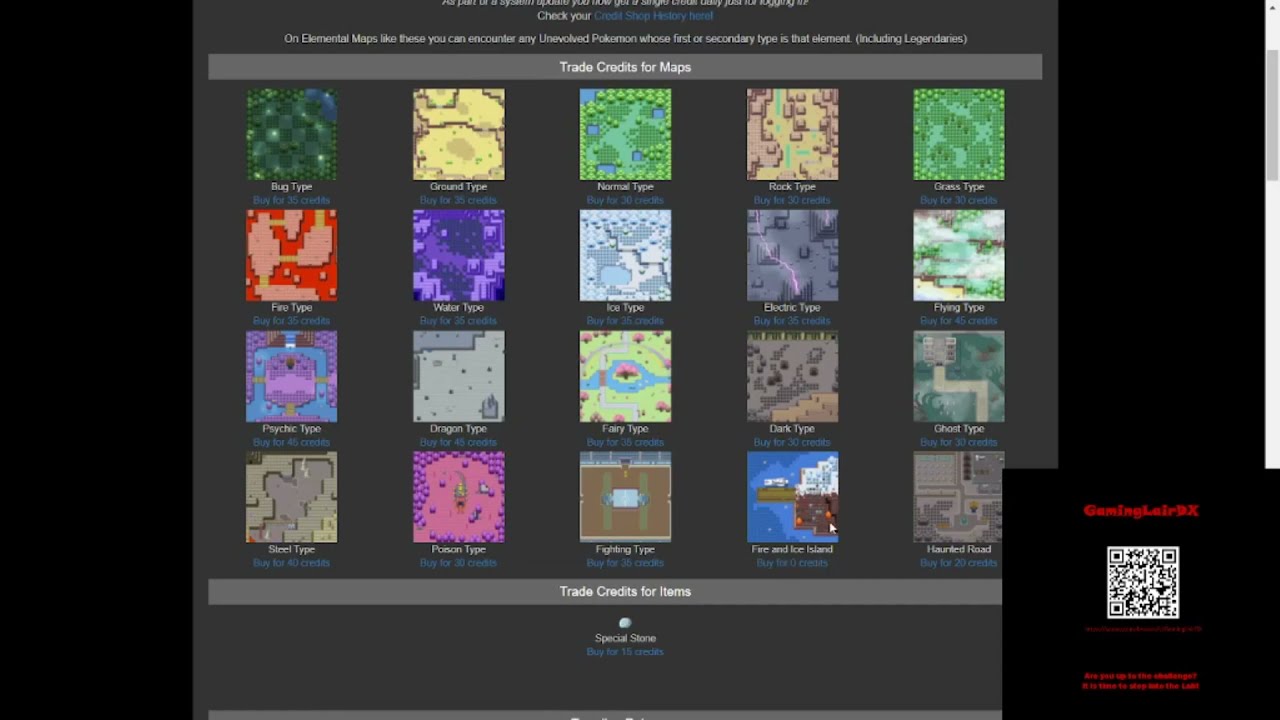Open the Credit Shop History link

[653, 16]
